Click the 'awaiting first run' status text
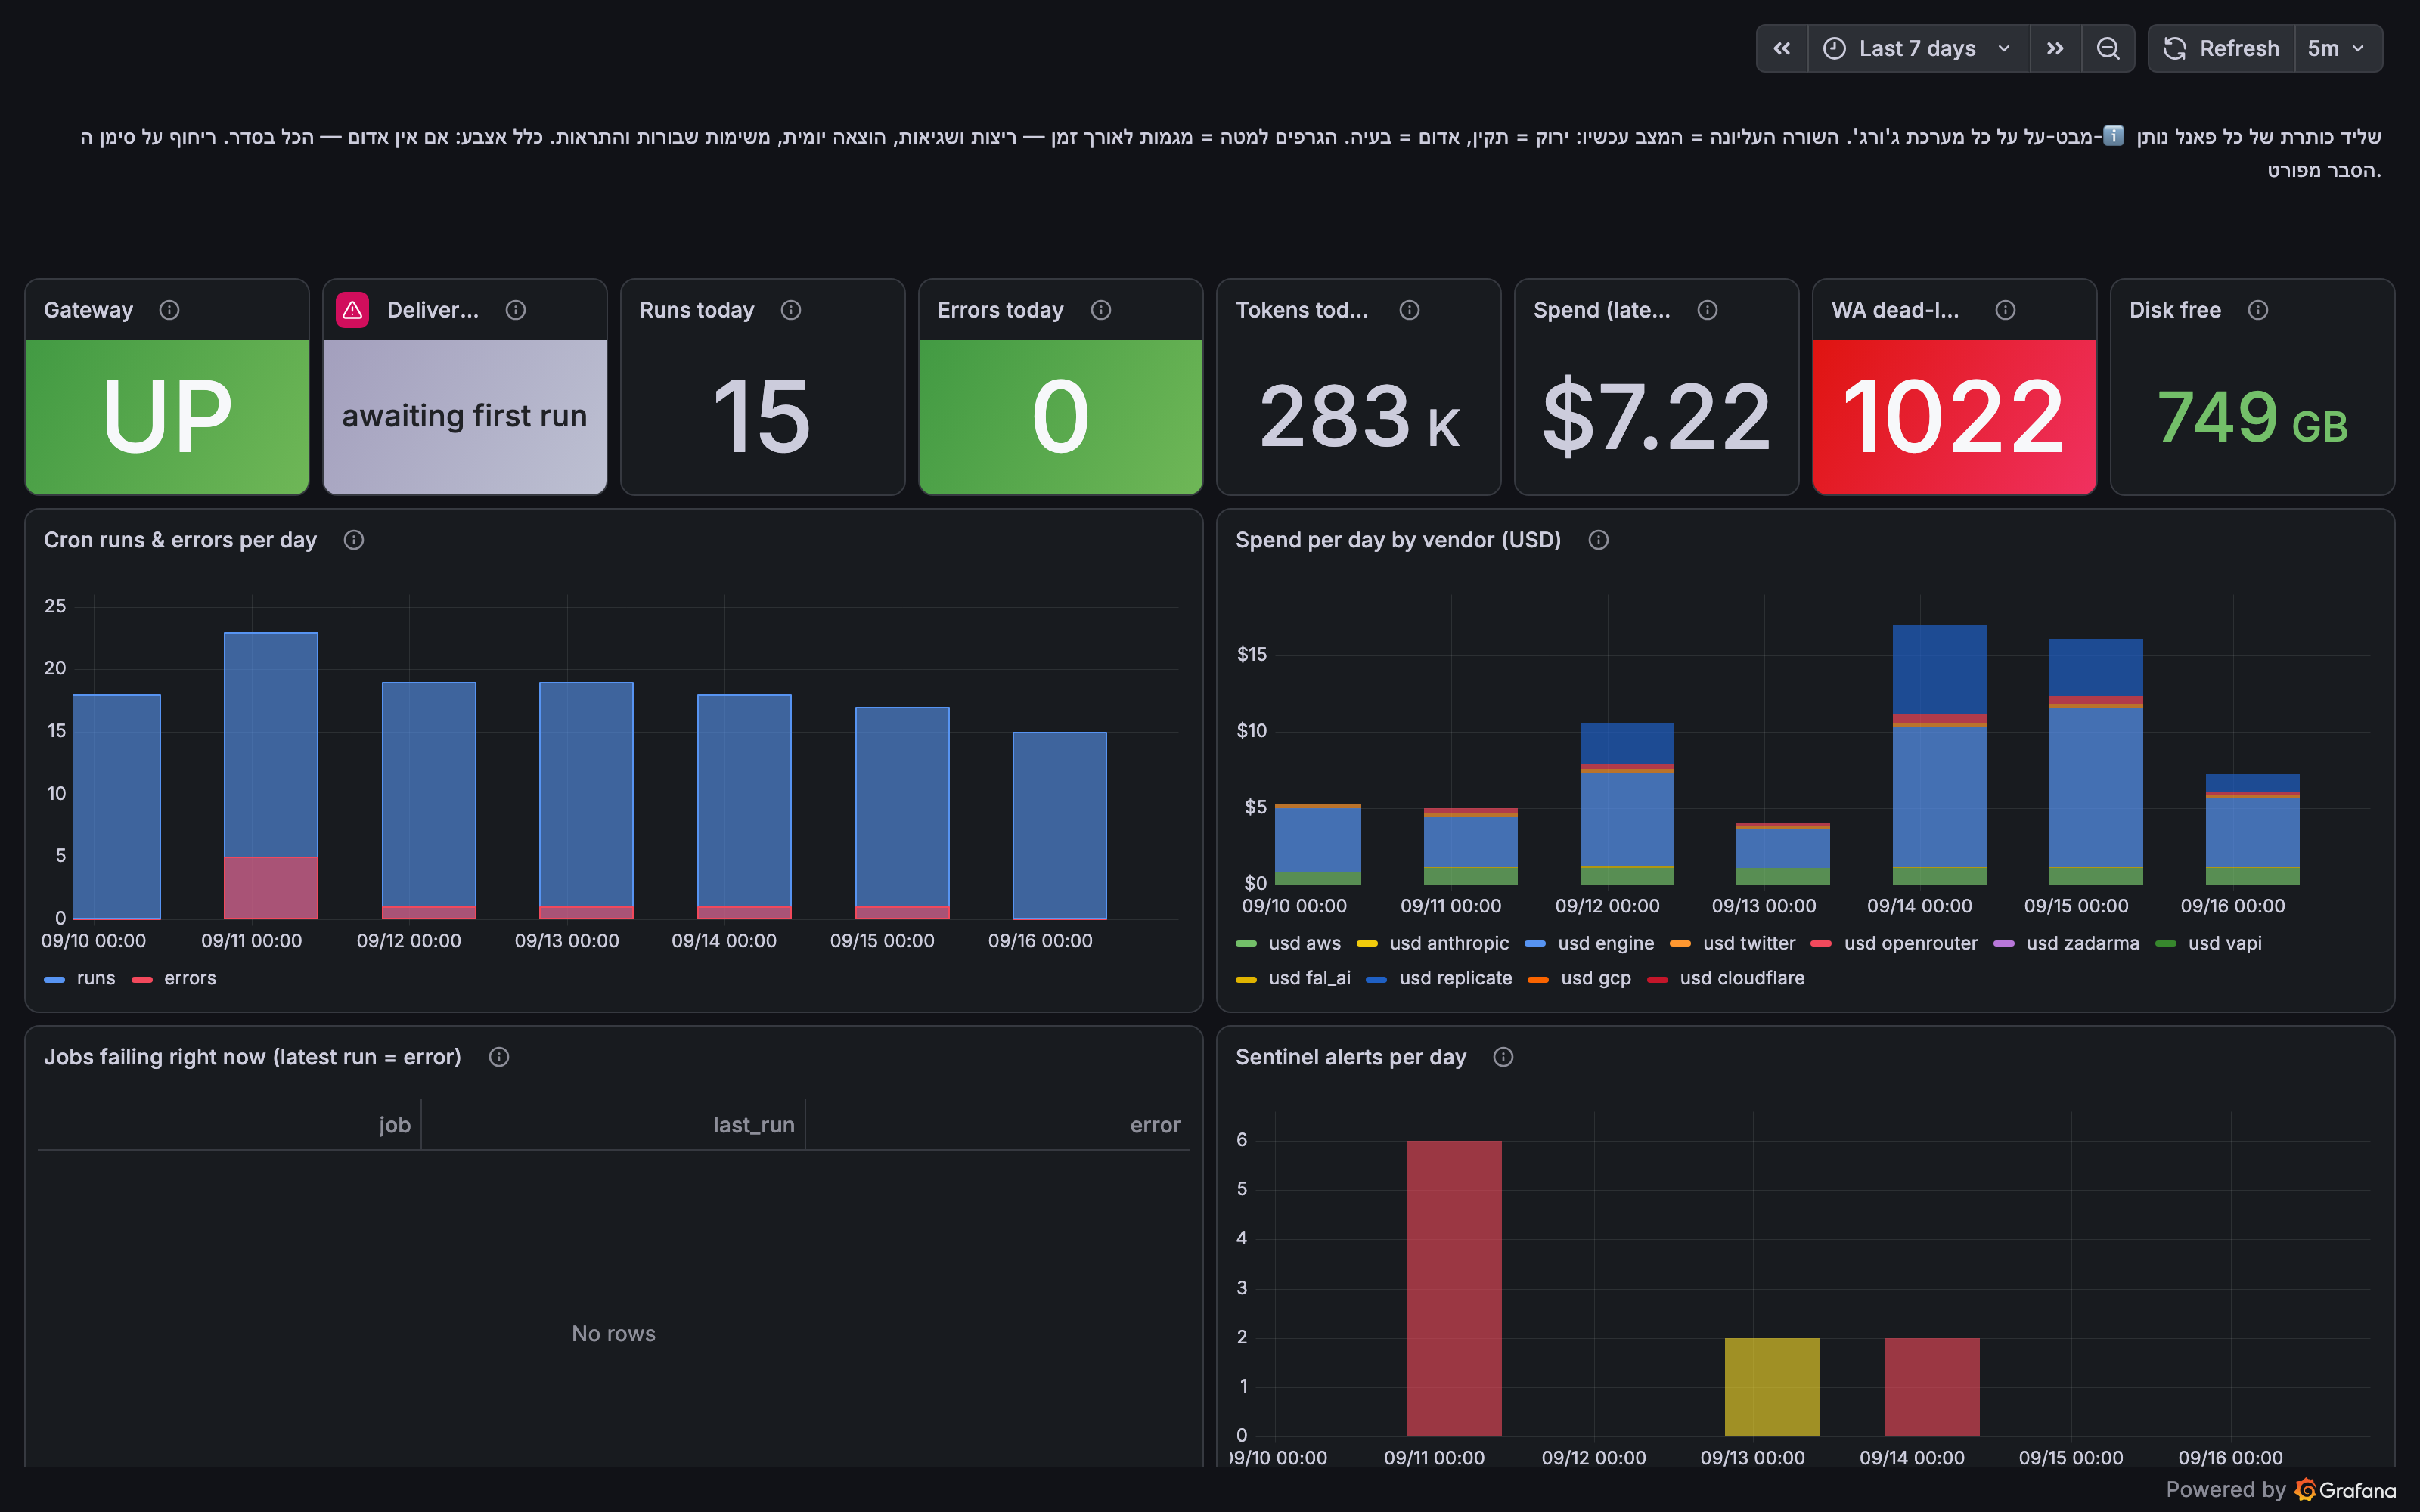Screen dimensions: 2420x1512 tap(465, 416)
